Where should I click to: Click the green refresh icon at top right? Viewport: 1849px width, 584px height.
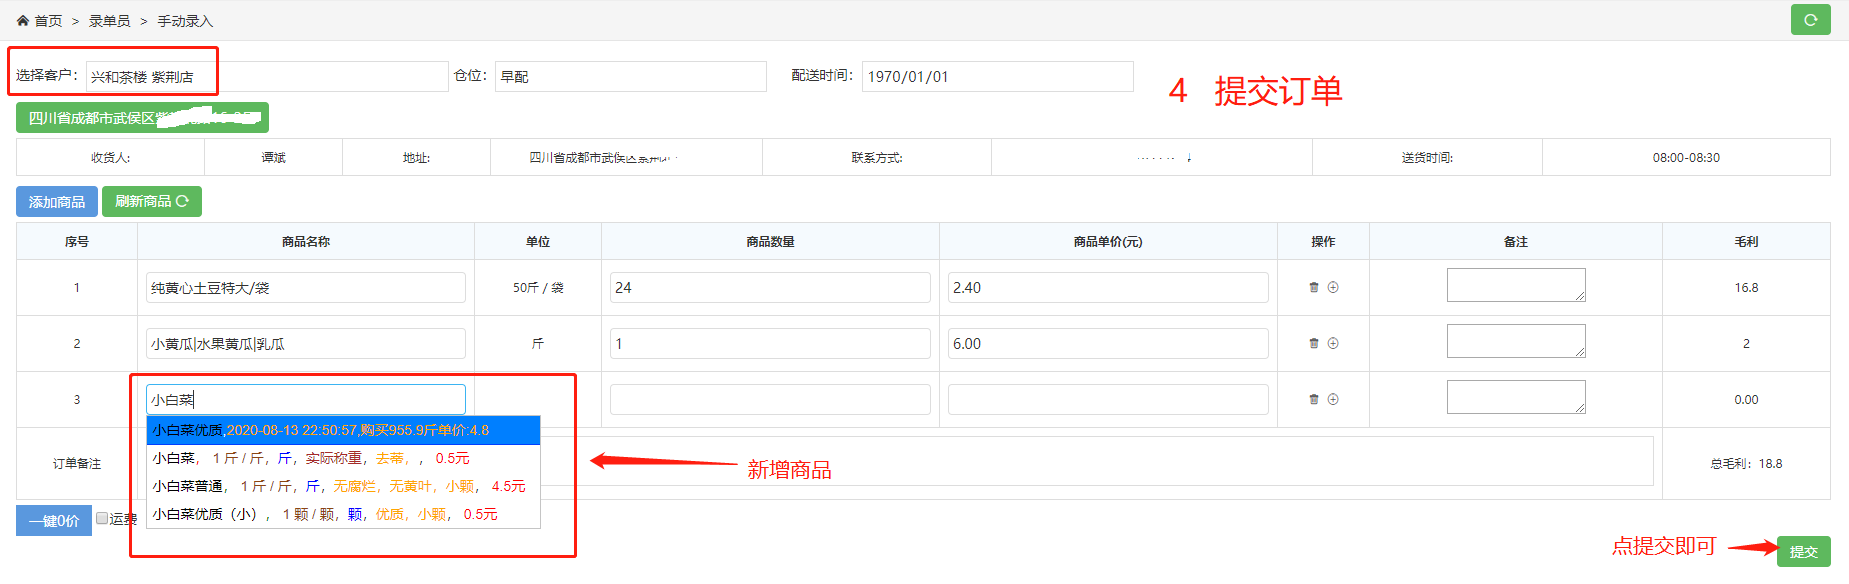tap(1810, 20)
